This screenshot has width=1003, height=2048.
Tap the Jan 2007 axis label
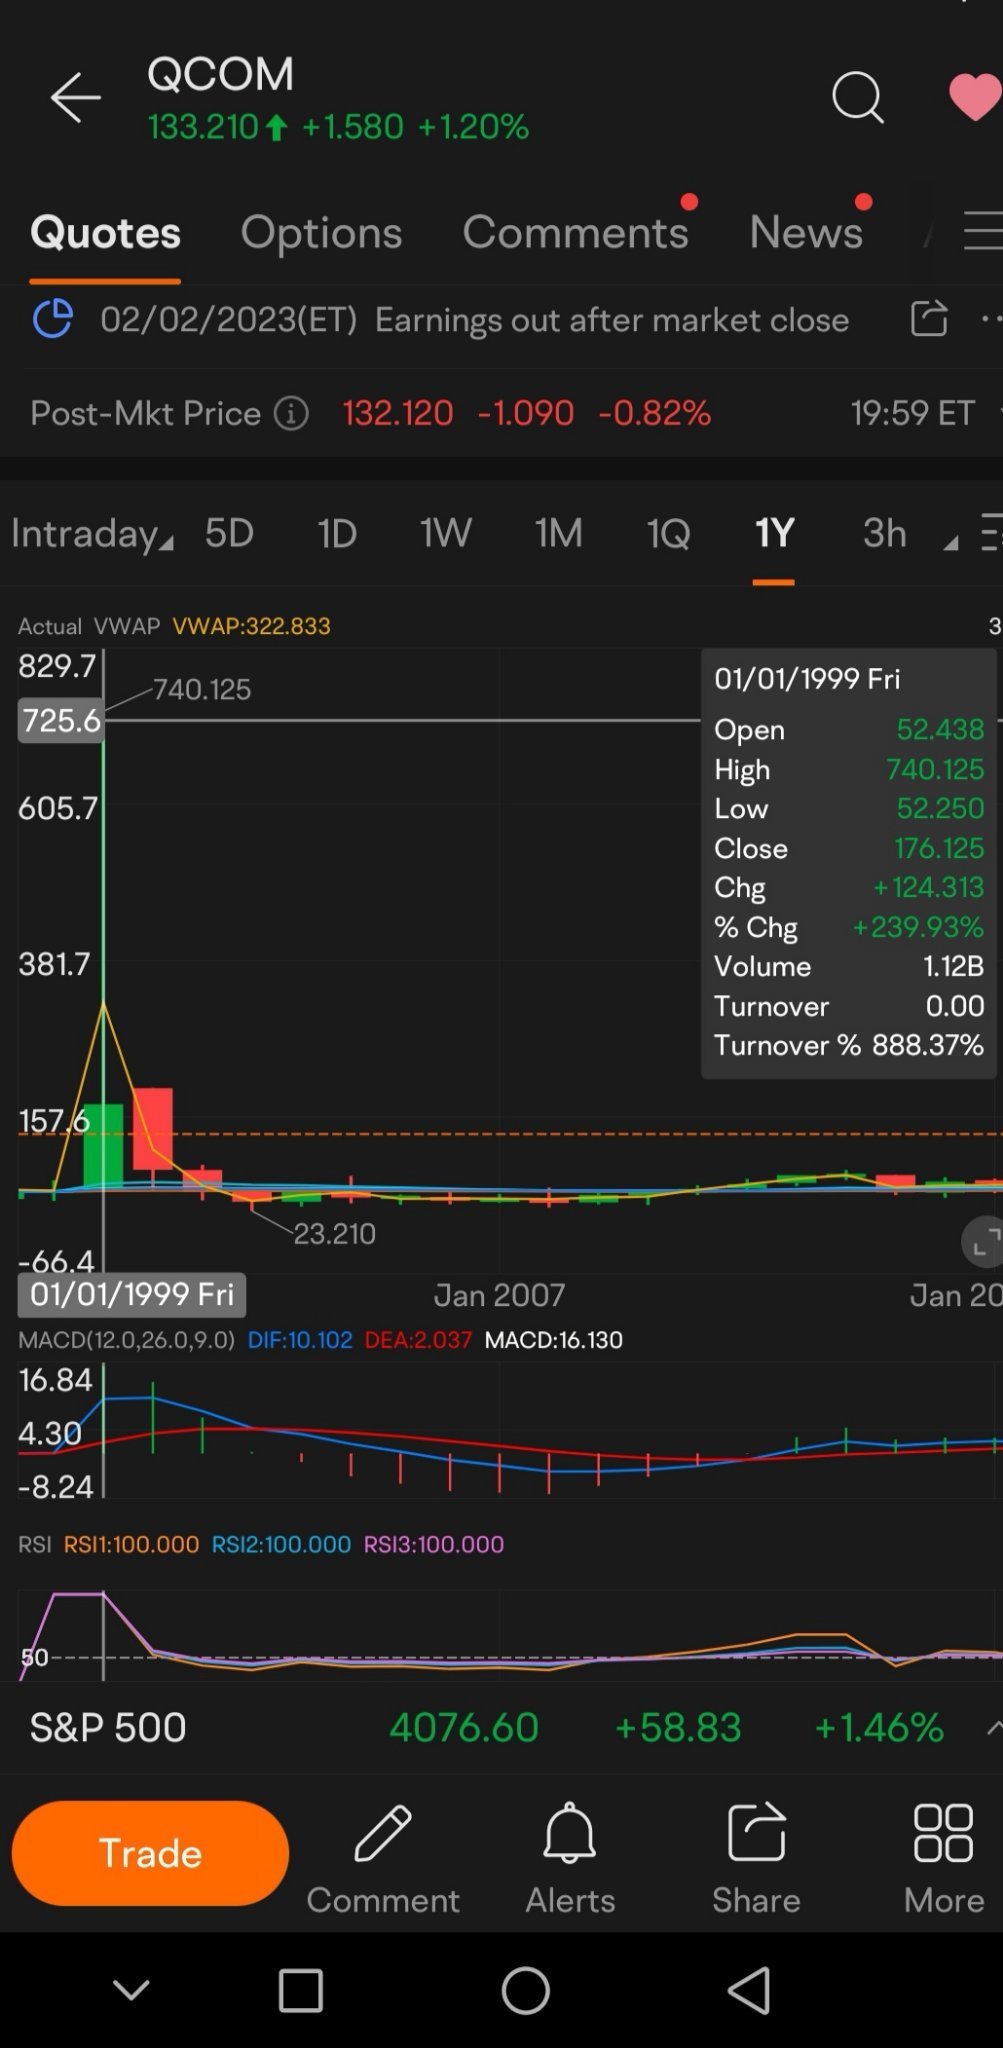pos(499,1295)
